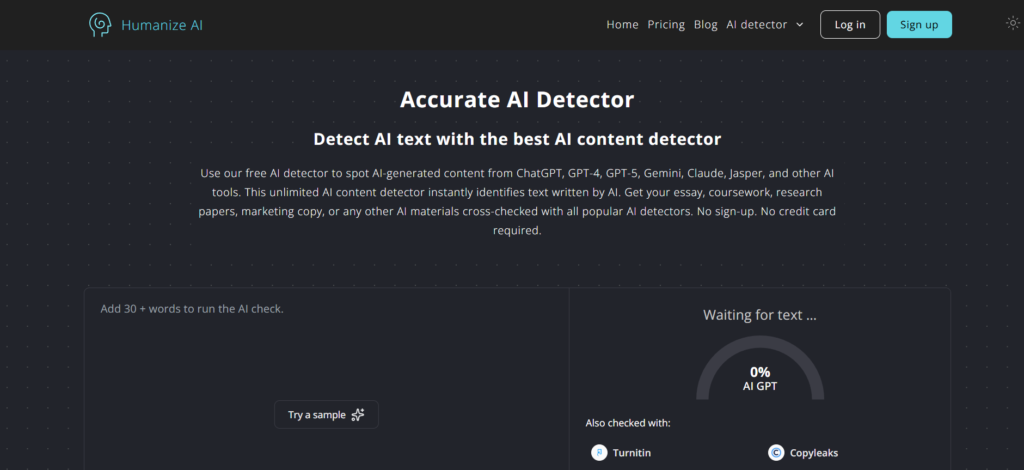The image size is (1024, 470).
Task: Click the Turnitin logo icon
Action: [599, 453]
